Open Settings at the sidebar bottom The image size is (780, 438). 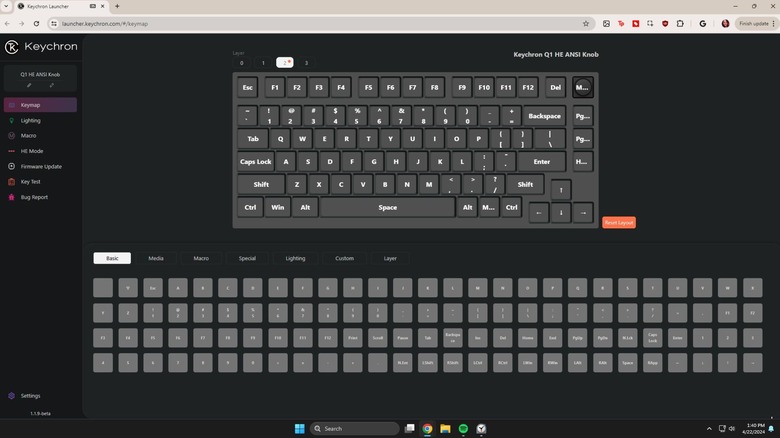30,396
